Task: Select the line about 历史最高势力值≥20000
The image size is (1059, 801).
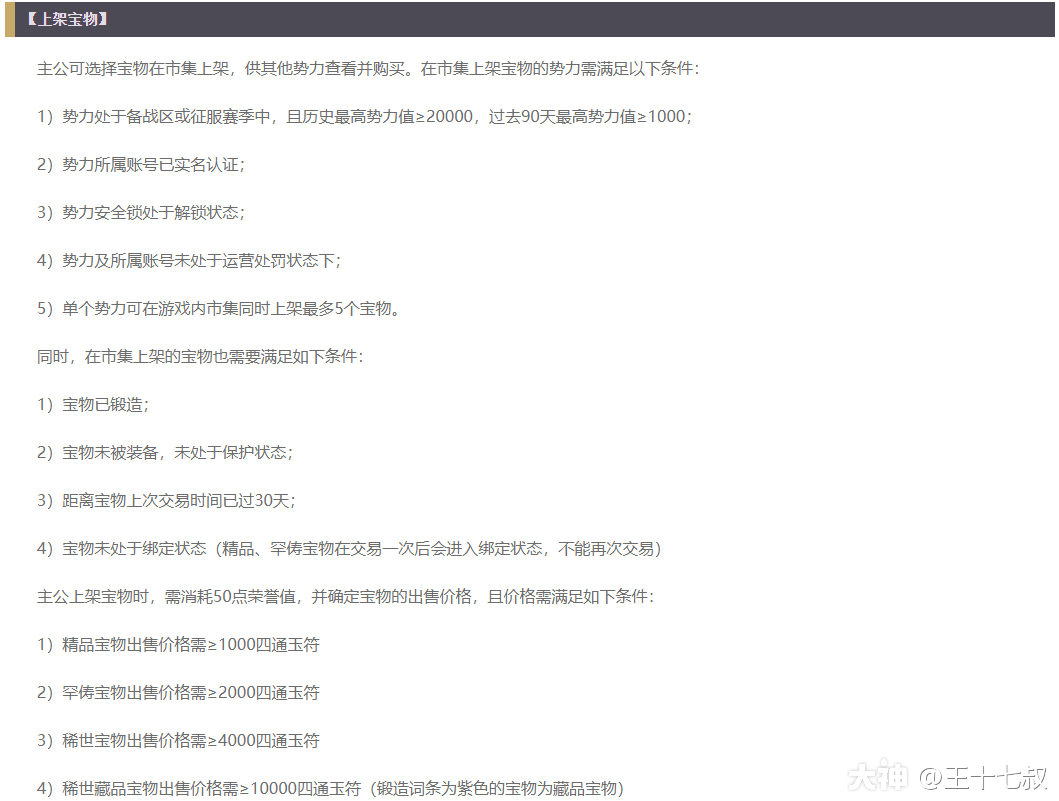Action: click(364, 117)
